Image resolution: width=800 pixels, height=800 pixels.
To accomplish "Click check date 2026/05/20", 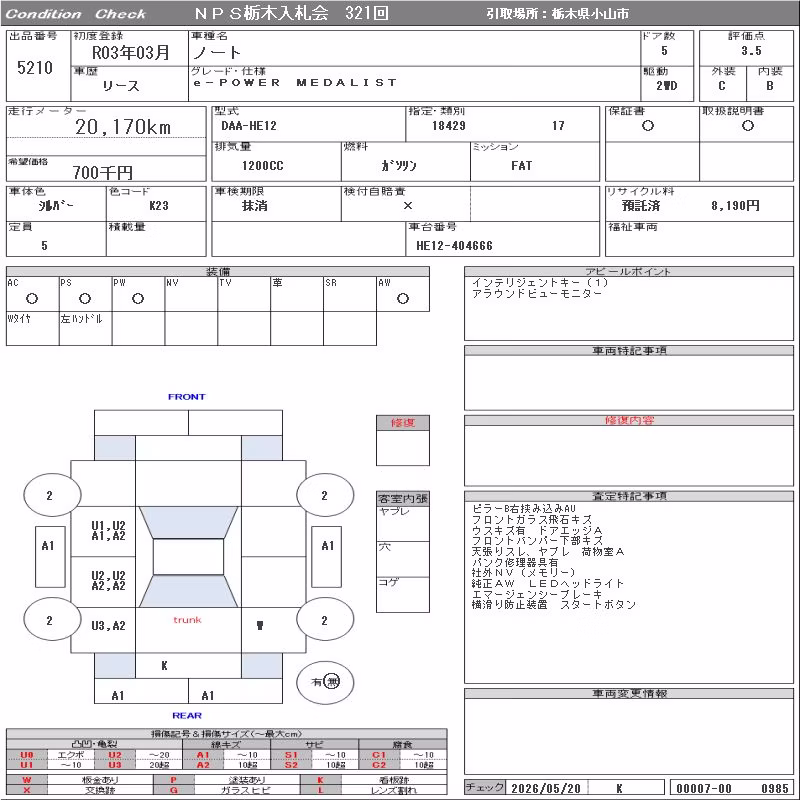I will pyautogui.click(x=546, y=788).
